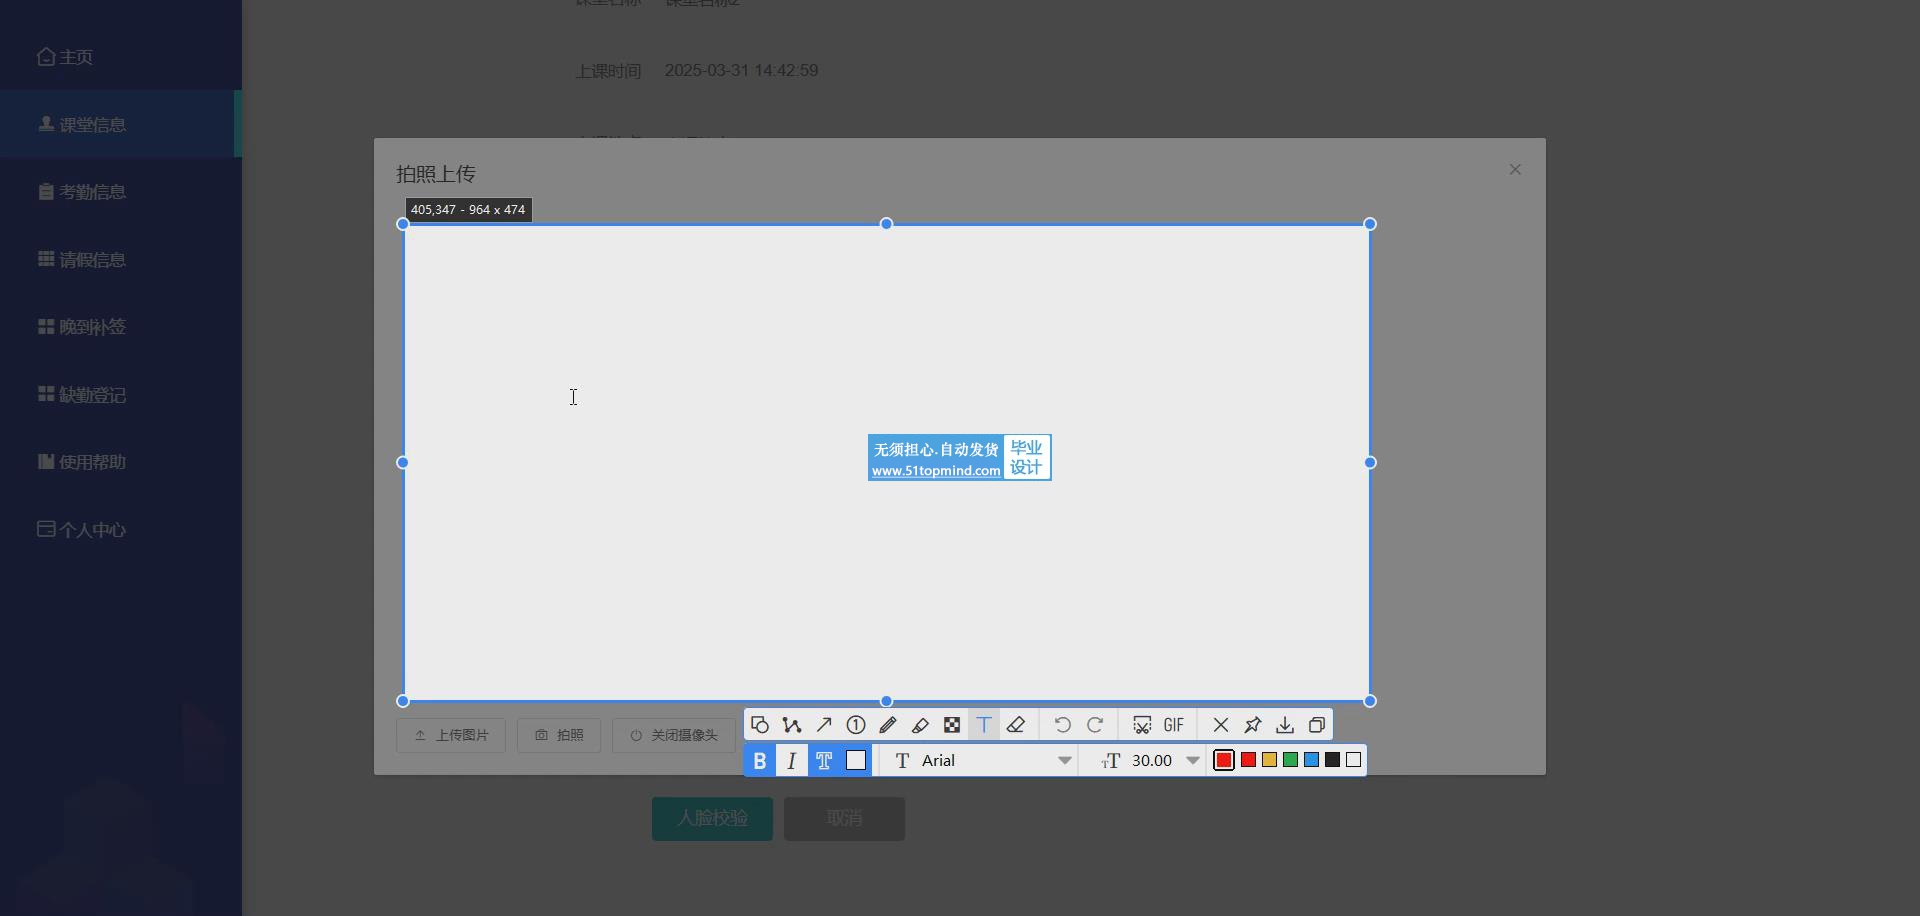
Task: Pick the highlighter marker tool
Action: (920, 725)
